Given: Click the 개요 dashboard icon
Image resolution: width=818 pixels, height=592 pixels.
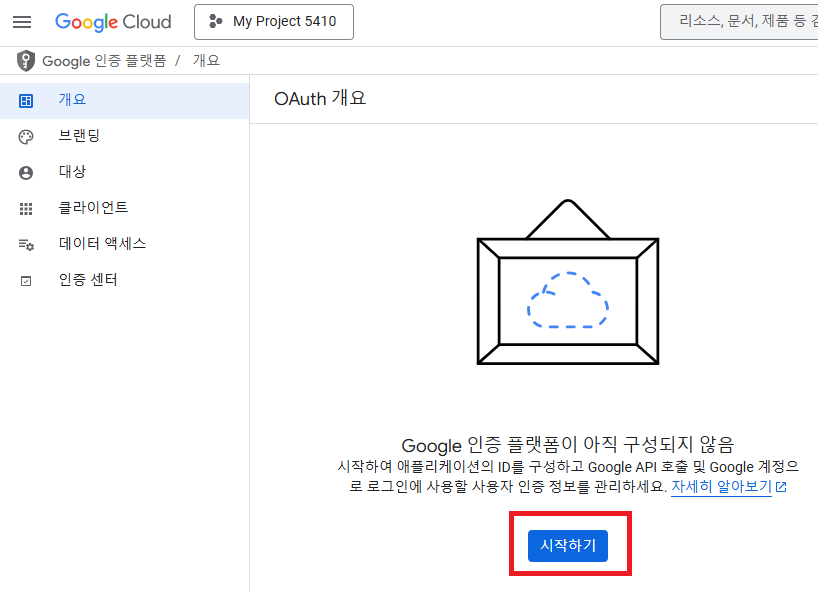Looking at the screenshot, I should (x=26, y=101).
